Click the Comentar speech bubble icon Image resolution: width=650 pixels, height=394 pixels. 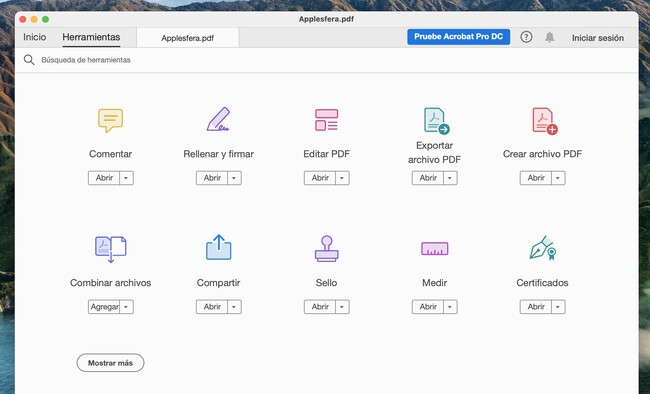[110, 120]
